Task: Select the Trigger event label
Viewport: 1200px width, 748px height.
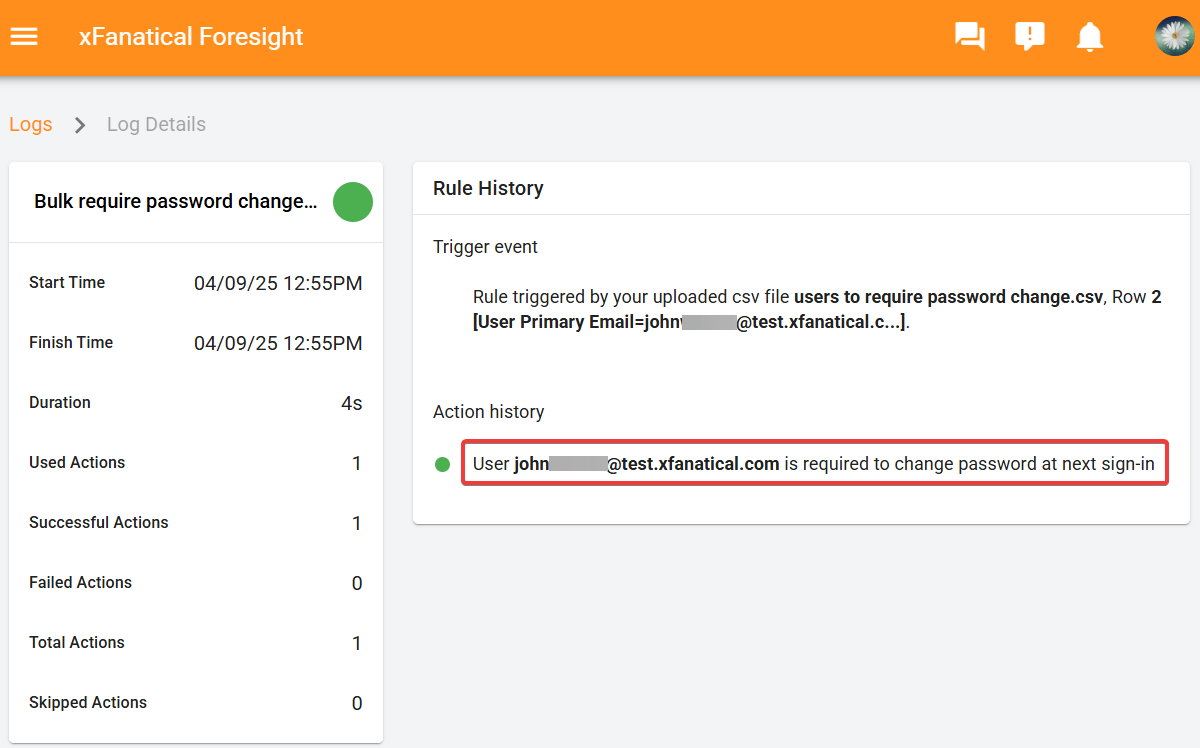Action: click(x=485, y=247)
